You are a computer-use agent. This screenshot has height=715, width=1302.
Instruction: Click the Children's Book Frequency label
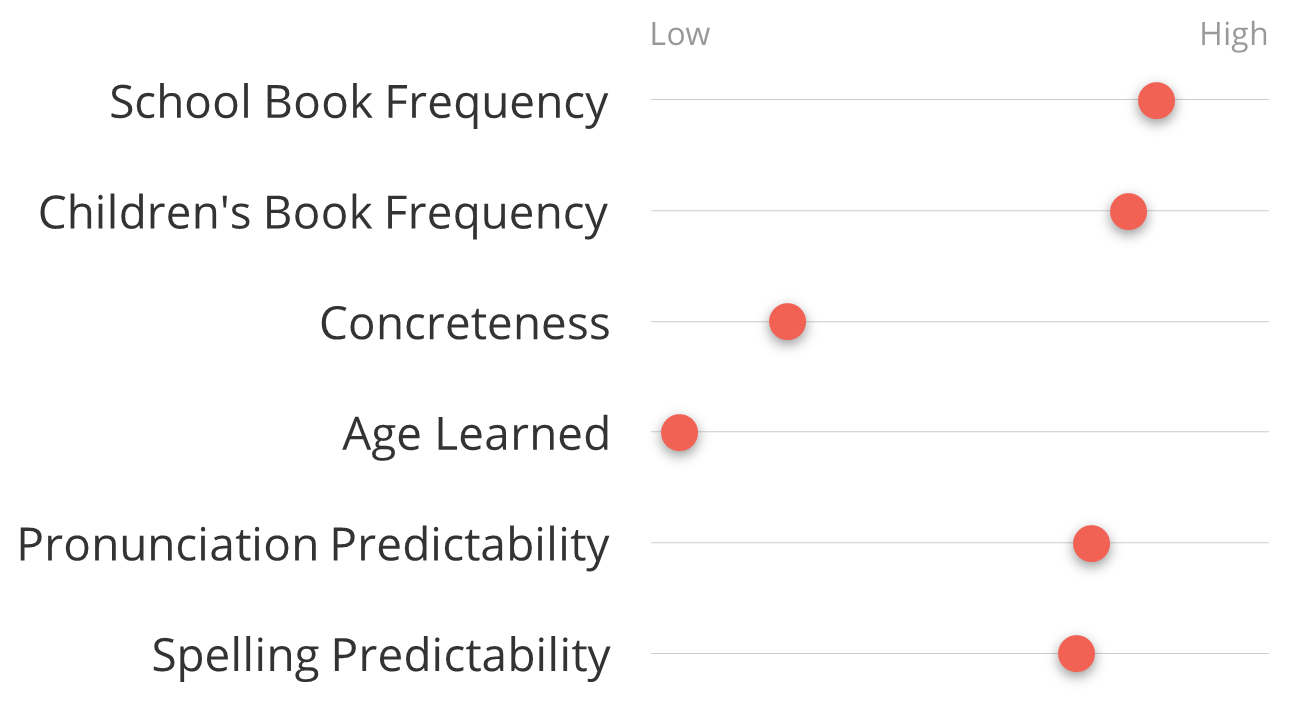click(323, 213)
